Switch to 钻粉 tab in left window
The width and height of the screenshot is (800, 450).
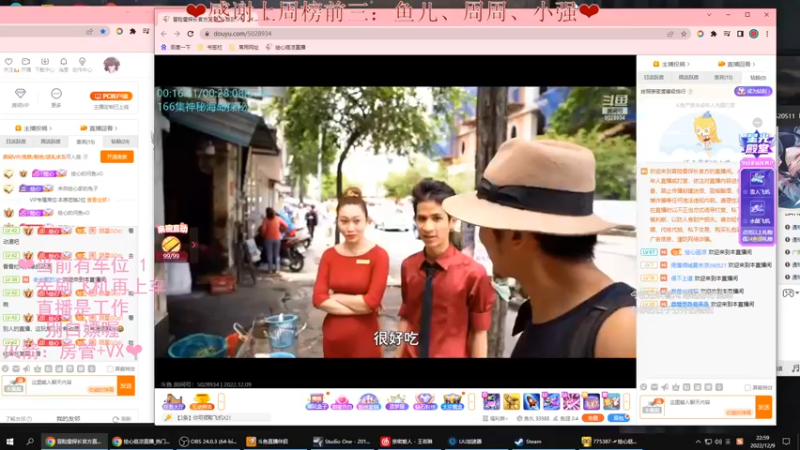pos(120,141)
